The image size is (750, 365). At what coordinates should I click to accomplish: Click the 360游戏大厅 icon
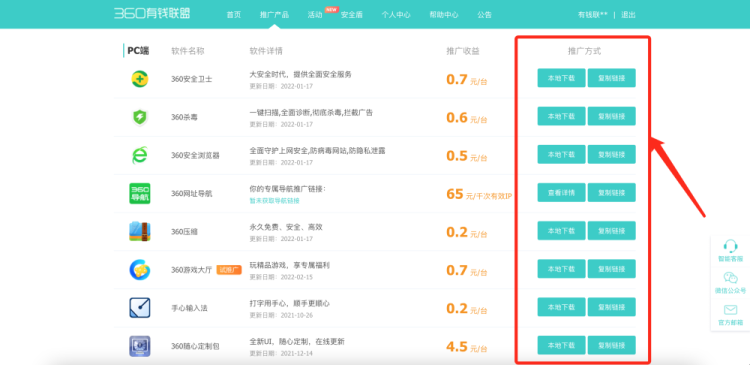140,270
